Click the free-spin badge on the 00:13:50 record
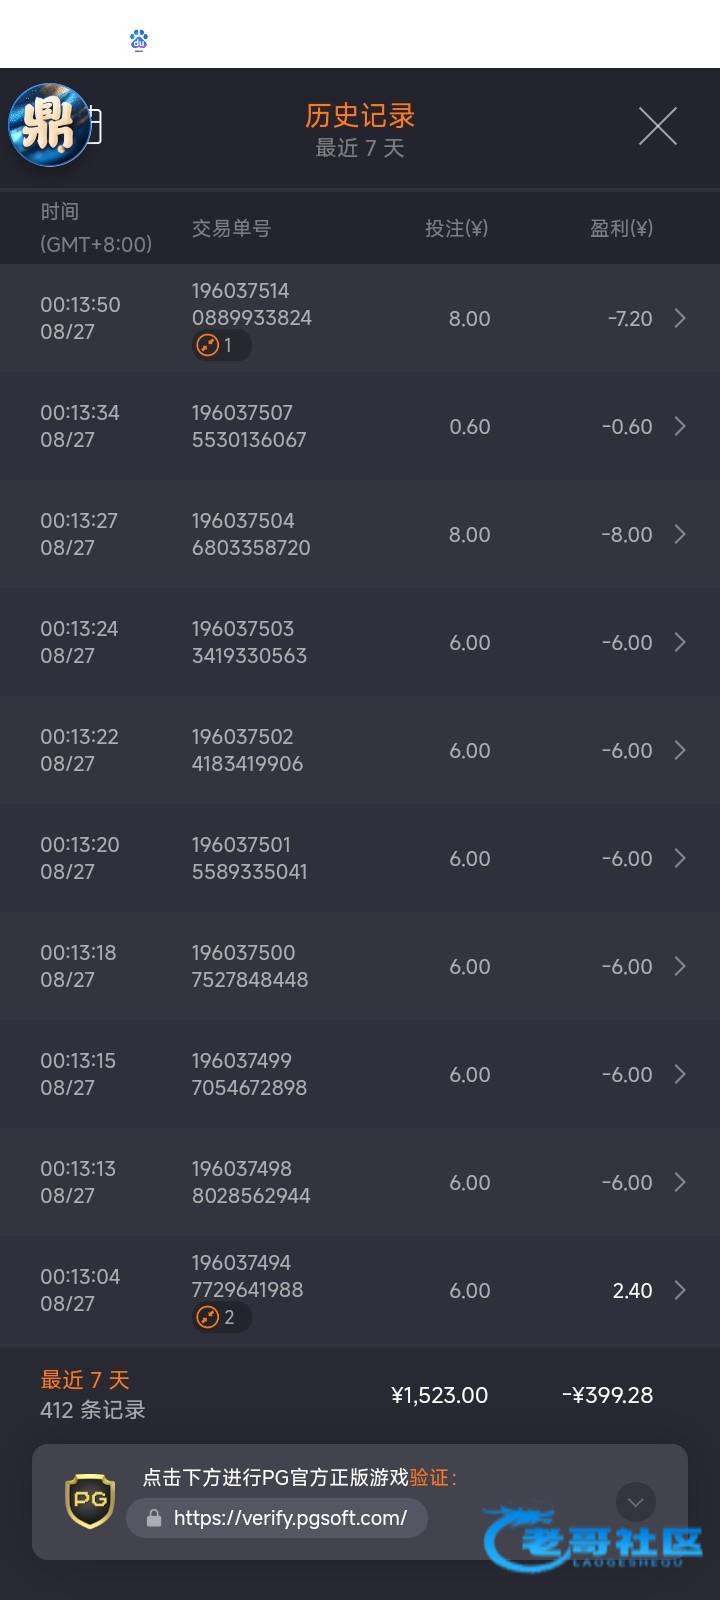The image size is (720, 1600). [x=221, y=345]
